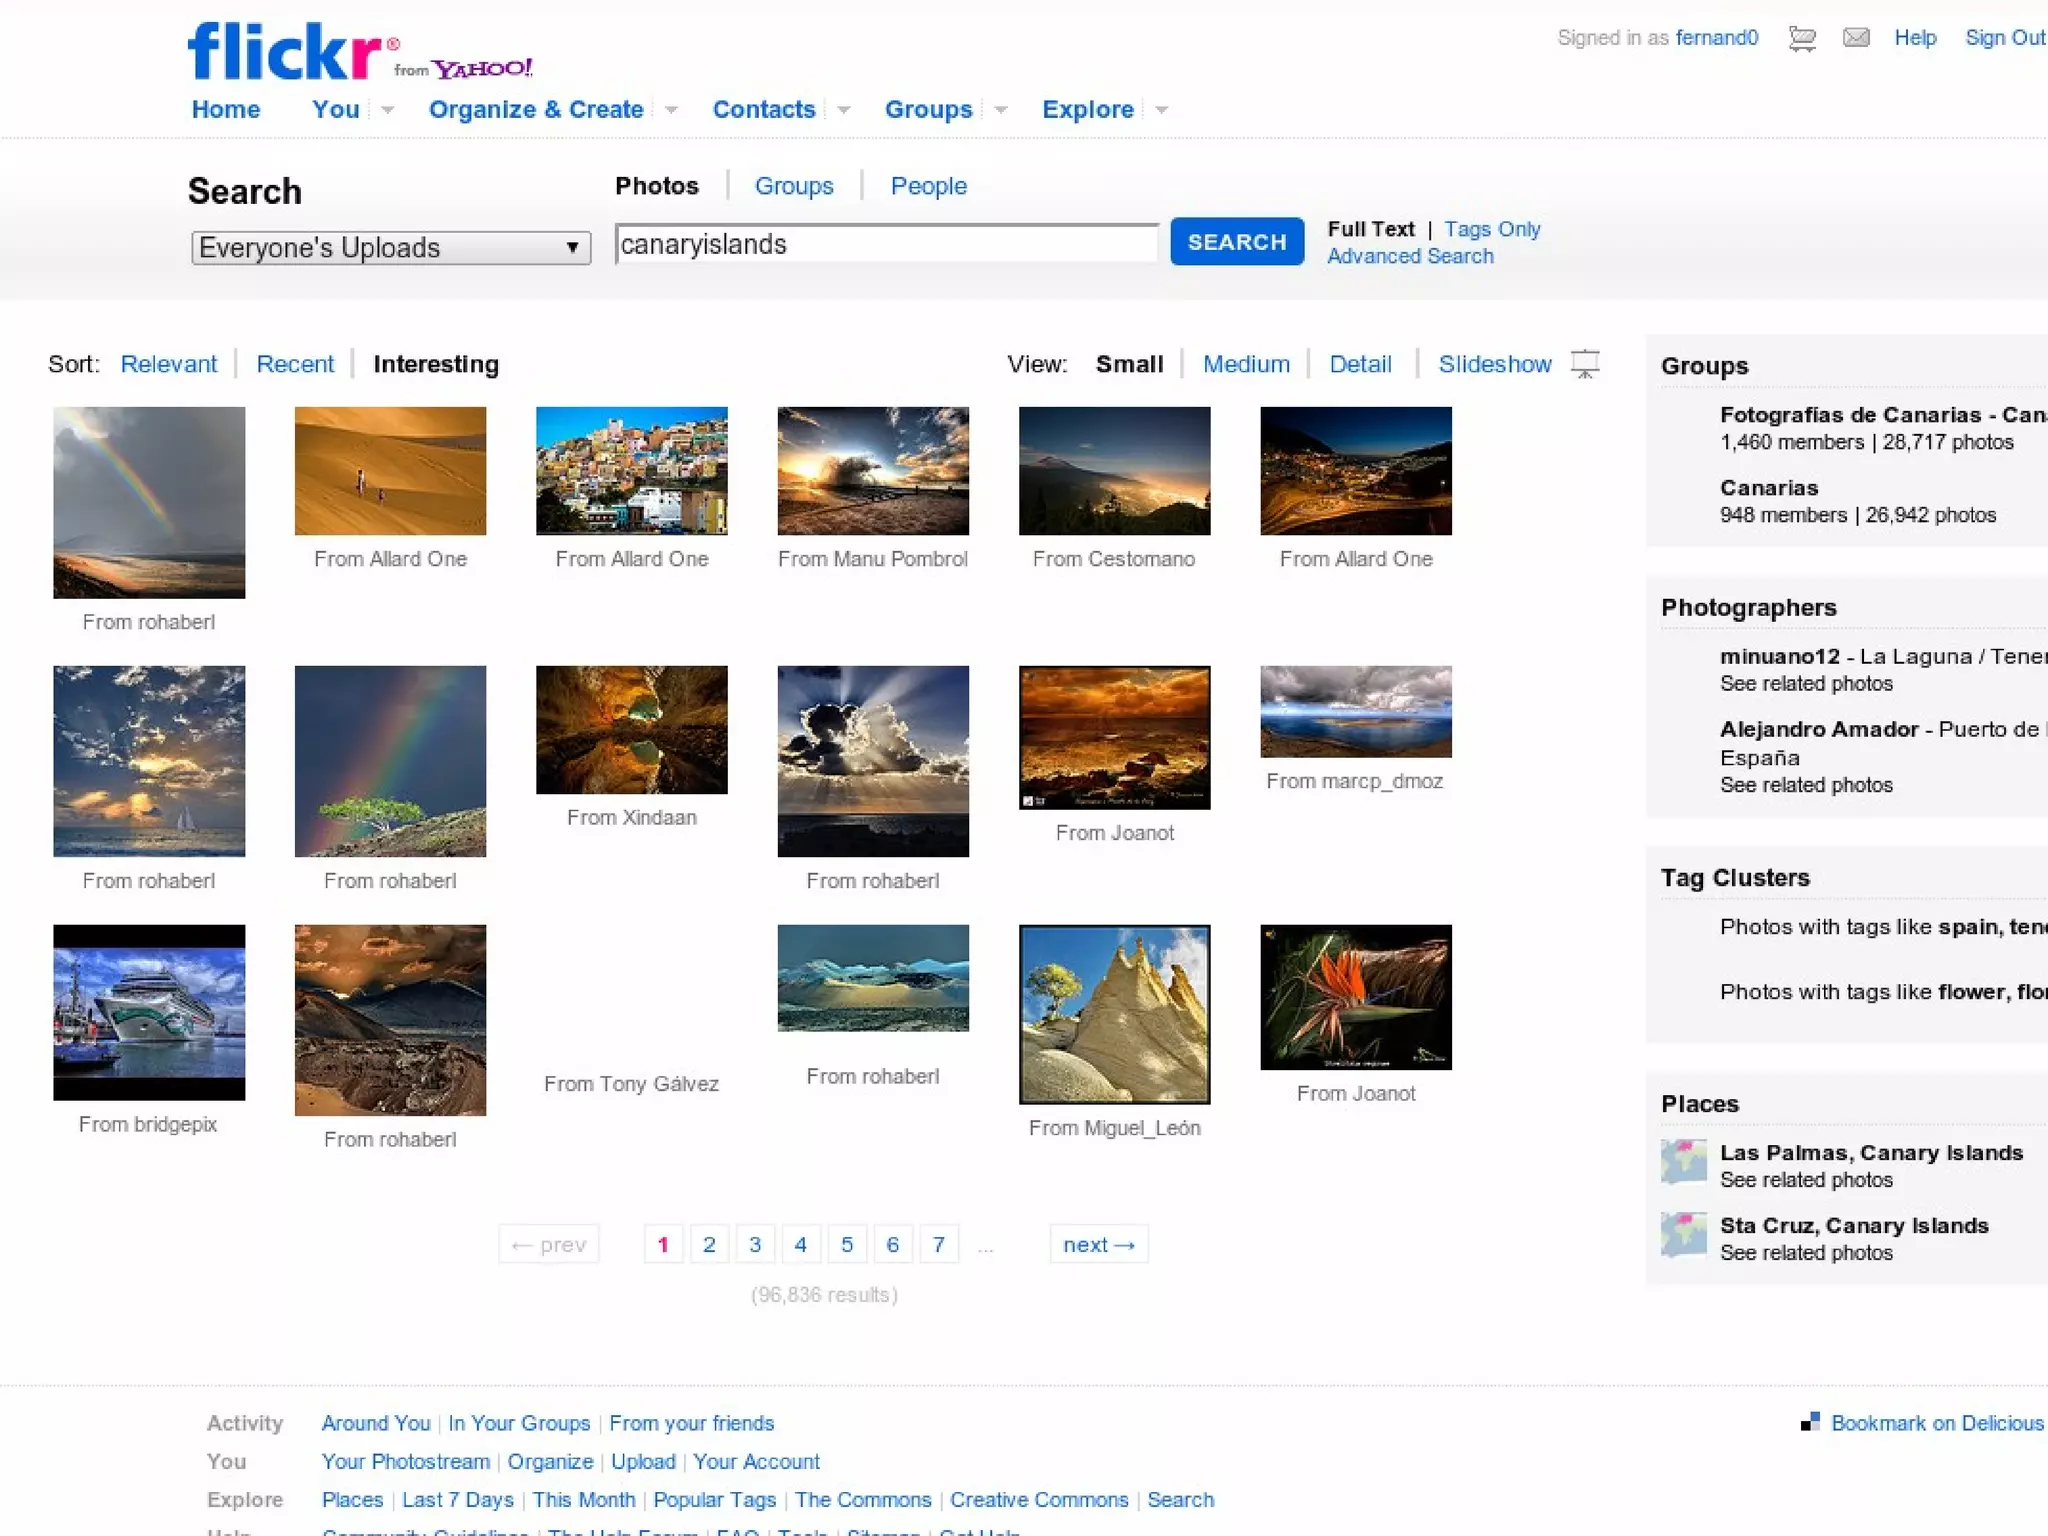This screenshot has width=2048, height=1536.
Task: Open the rock formation photo from Miguel_León
Action: (x=1114, y=1014)
